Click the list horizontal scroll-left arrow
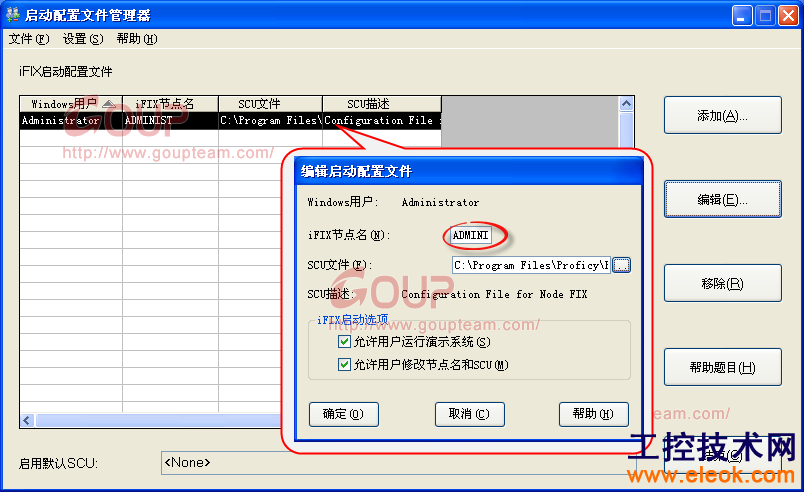This screenshot has width=804, height=492. click(28, 421)
